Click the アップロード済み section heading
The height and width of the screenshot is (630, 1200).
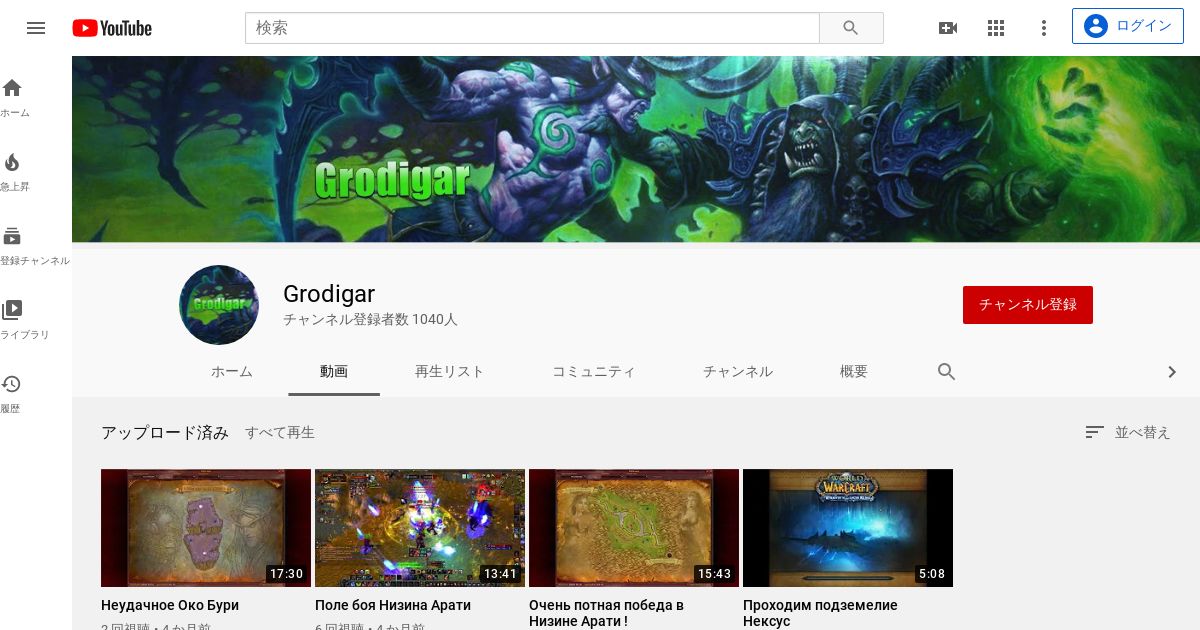click(x=165, y=433)
